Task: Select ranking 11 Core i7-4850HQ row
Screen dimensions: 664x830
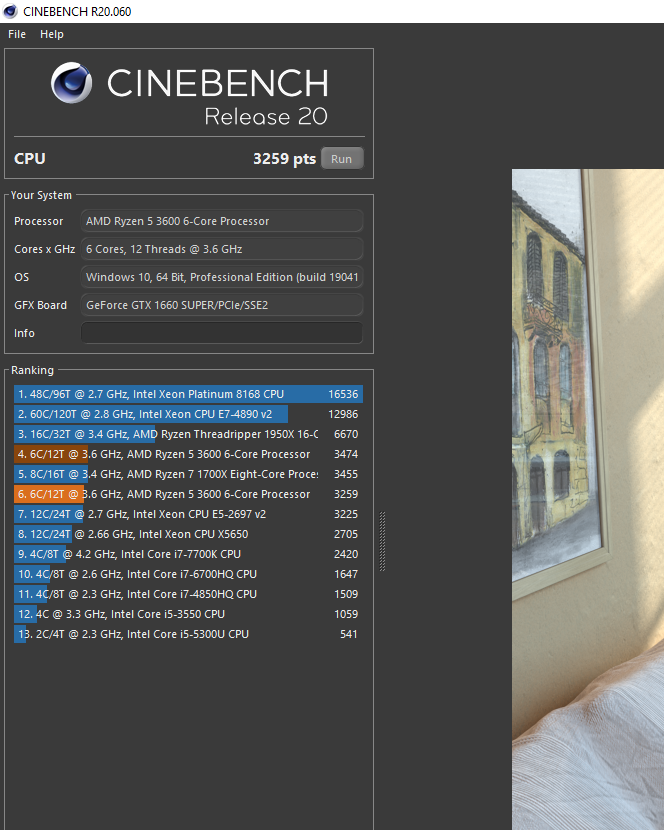Action: tap(188, 594)
